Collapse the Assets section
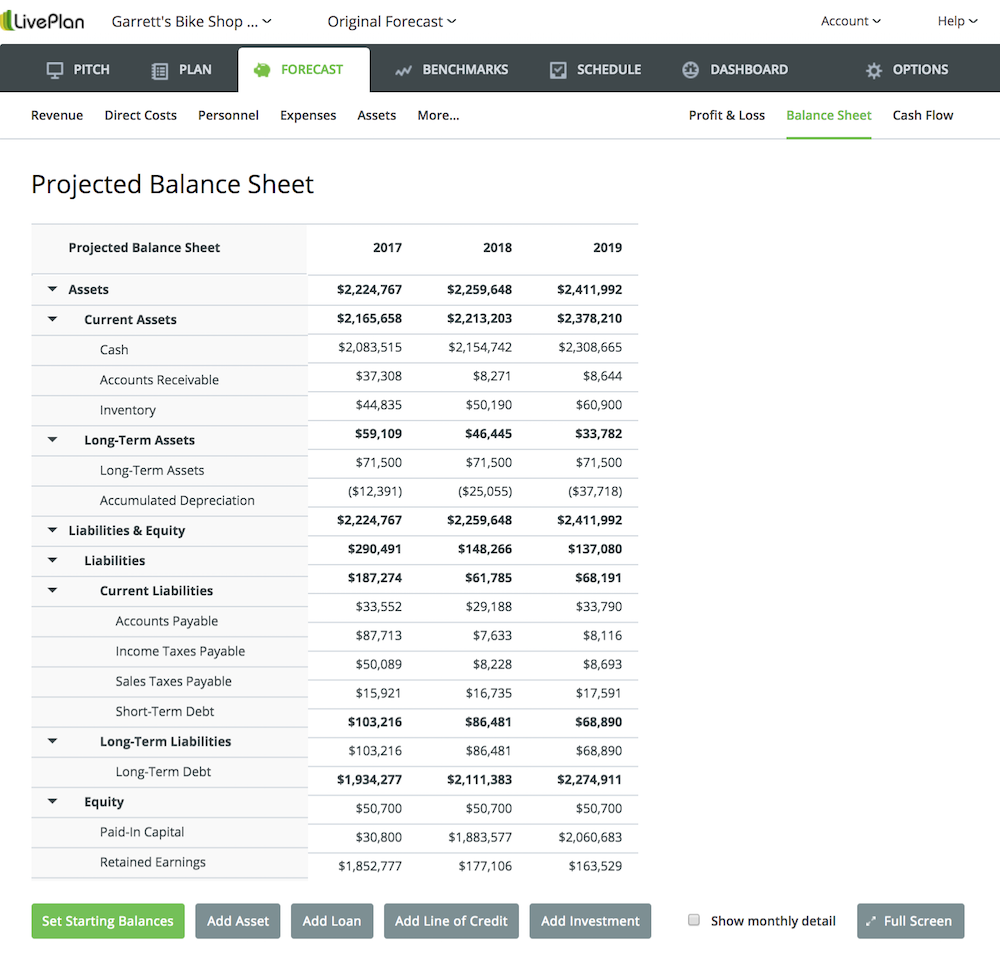1000x959 pixels. point(52,289)
